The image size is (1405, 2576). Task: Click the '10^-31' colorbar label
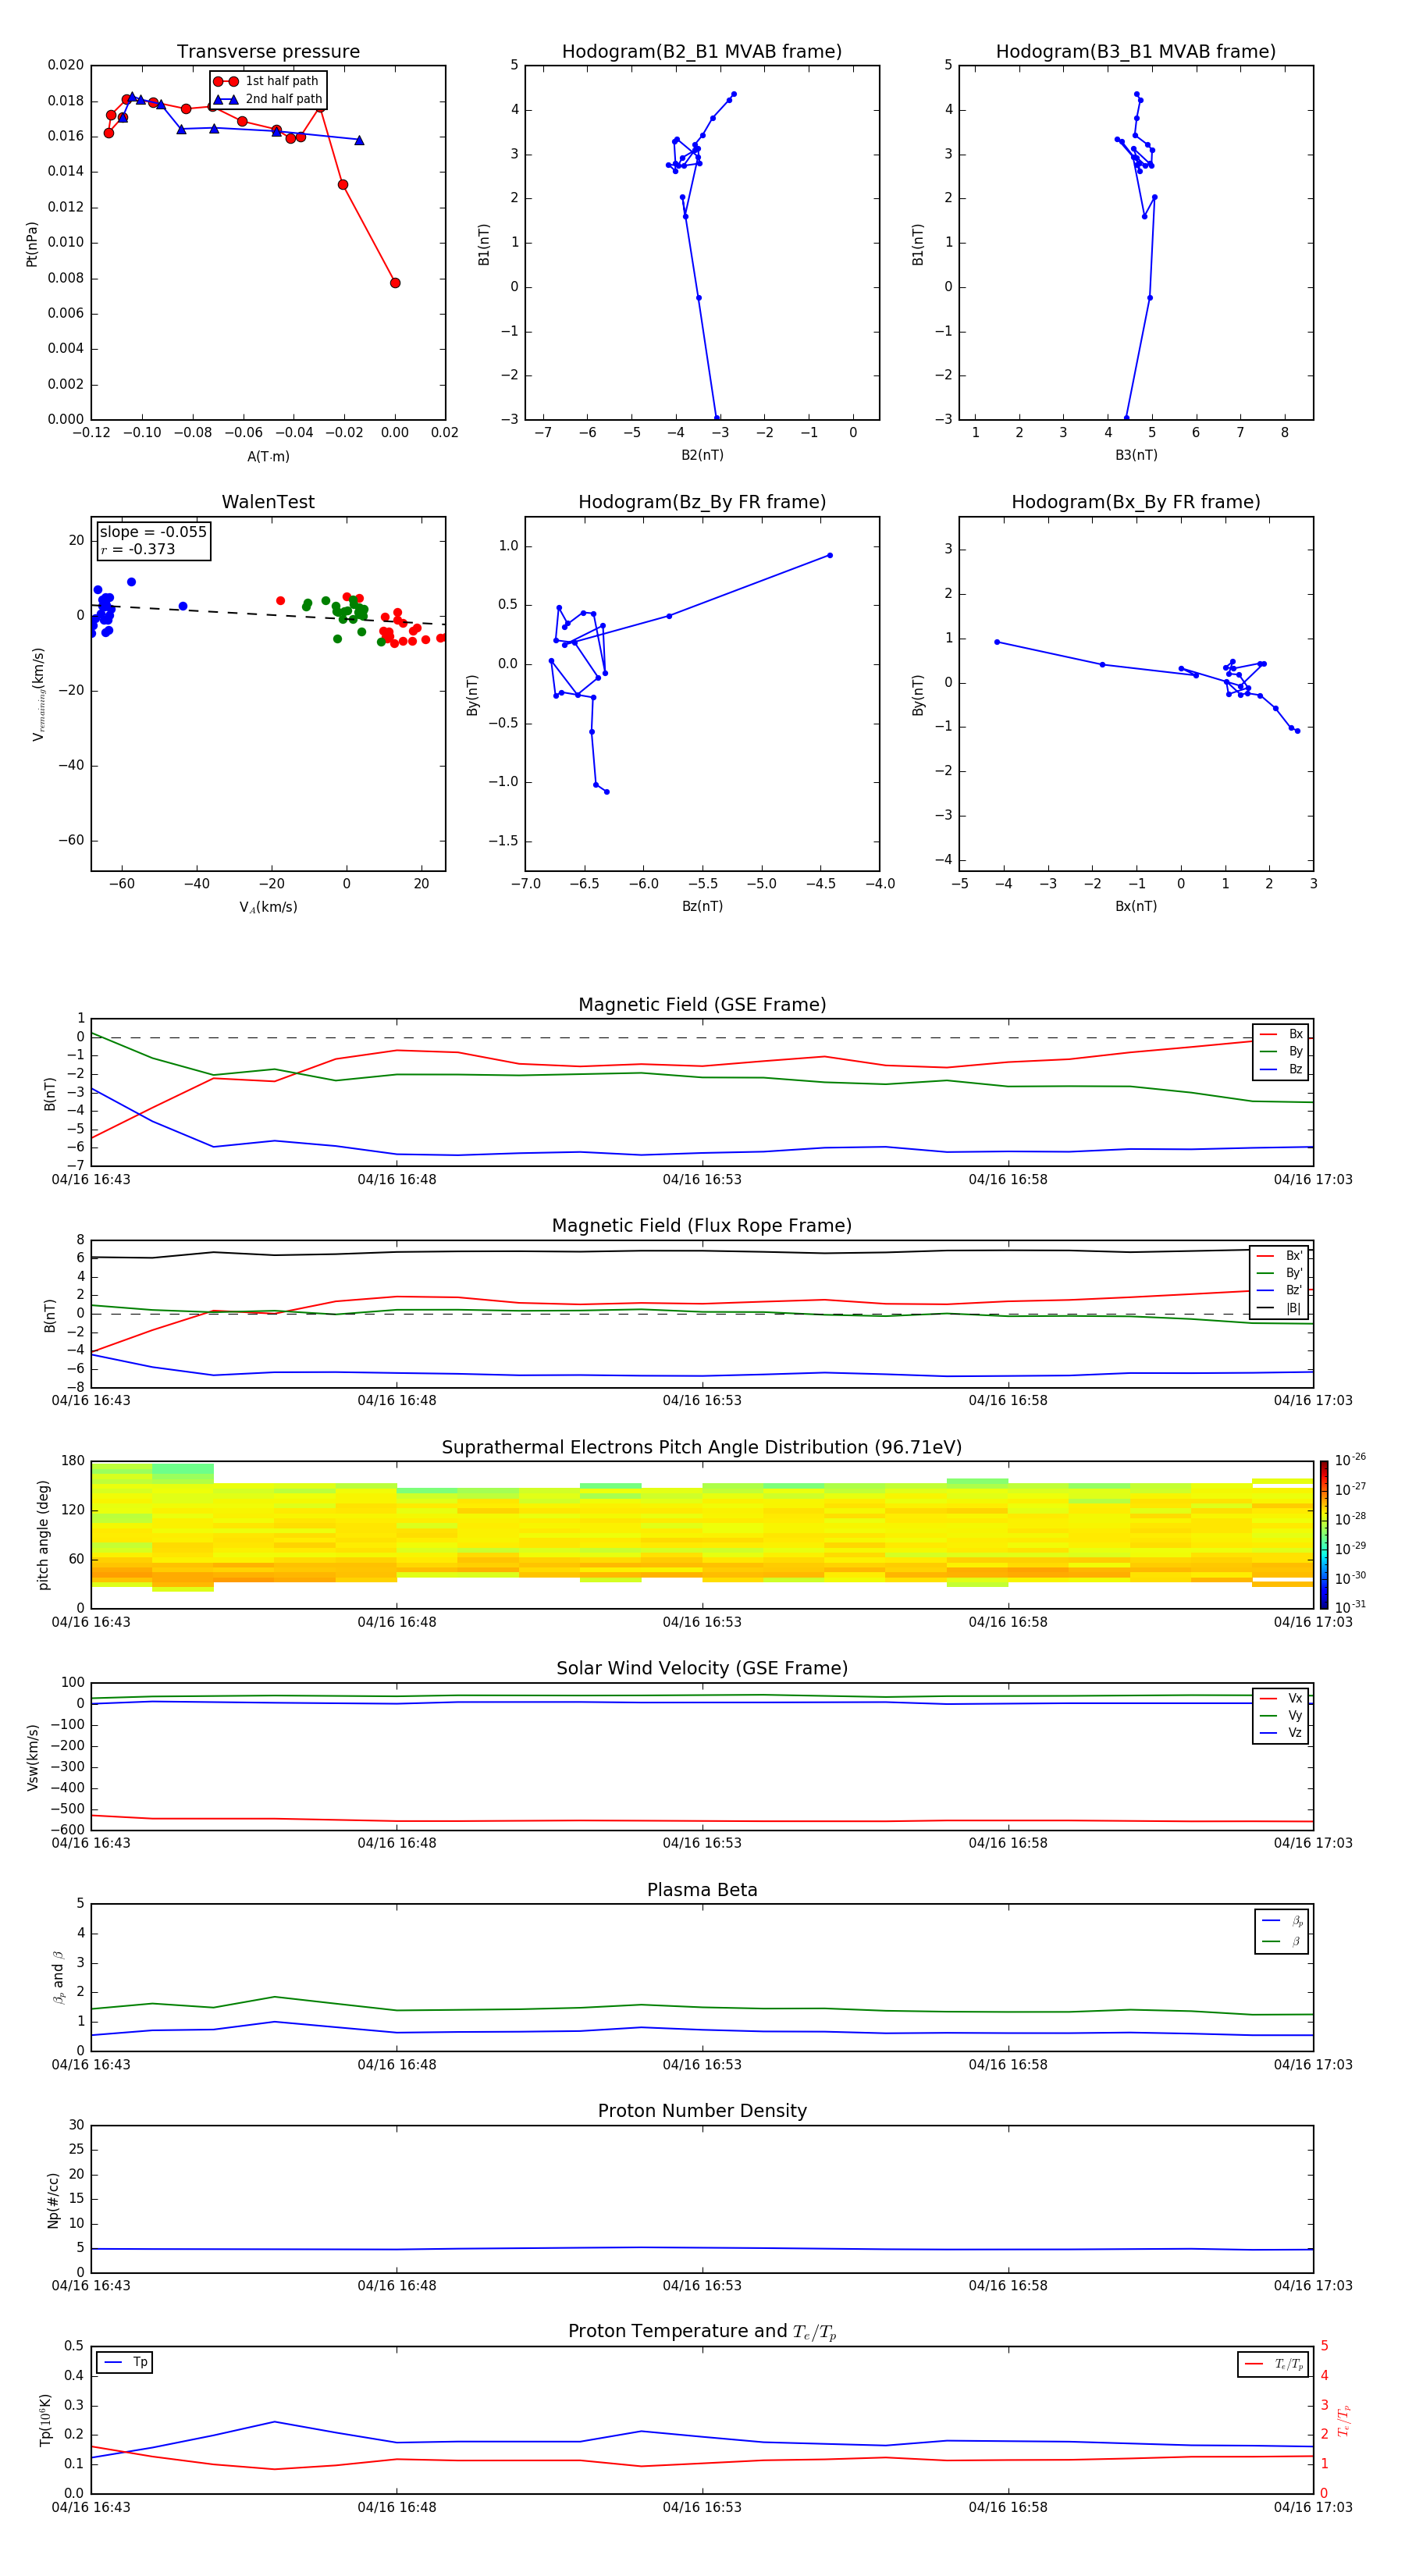point(1350,1607)
